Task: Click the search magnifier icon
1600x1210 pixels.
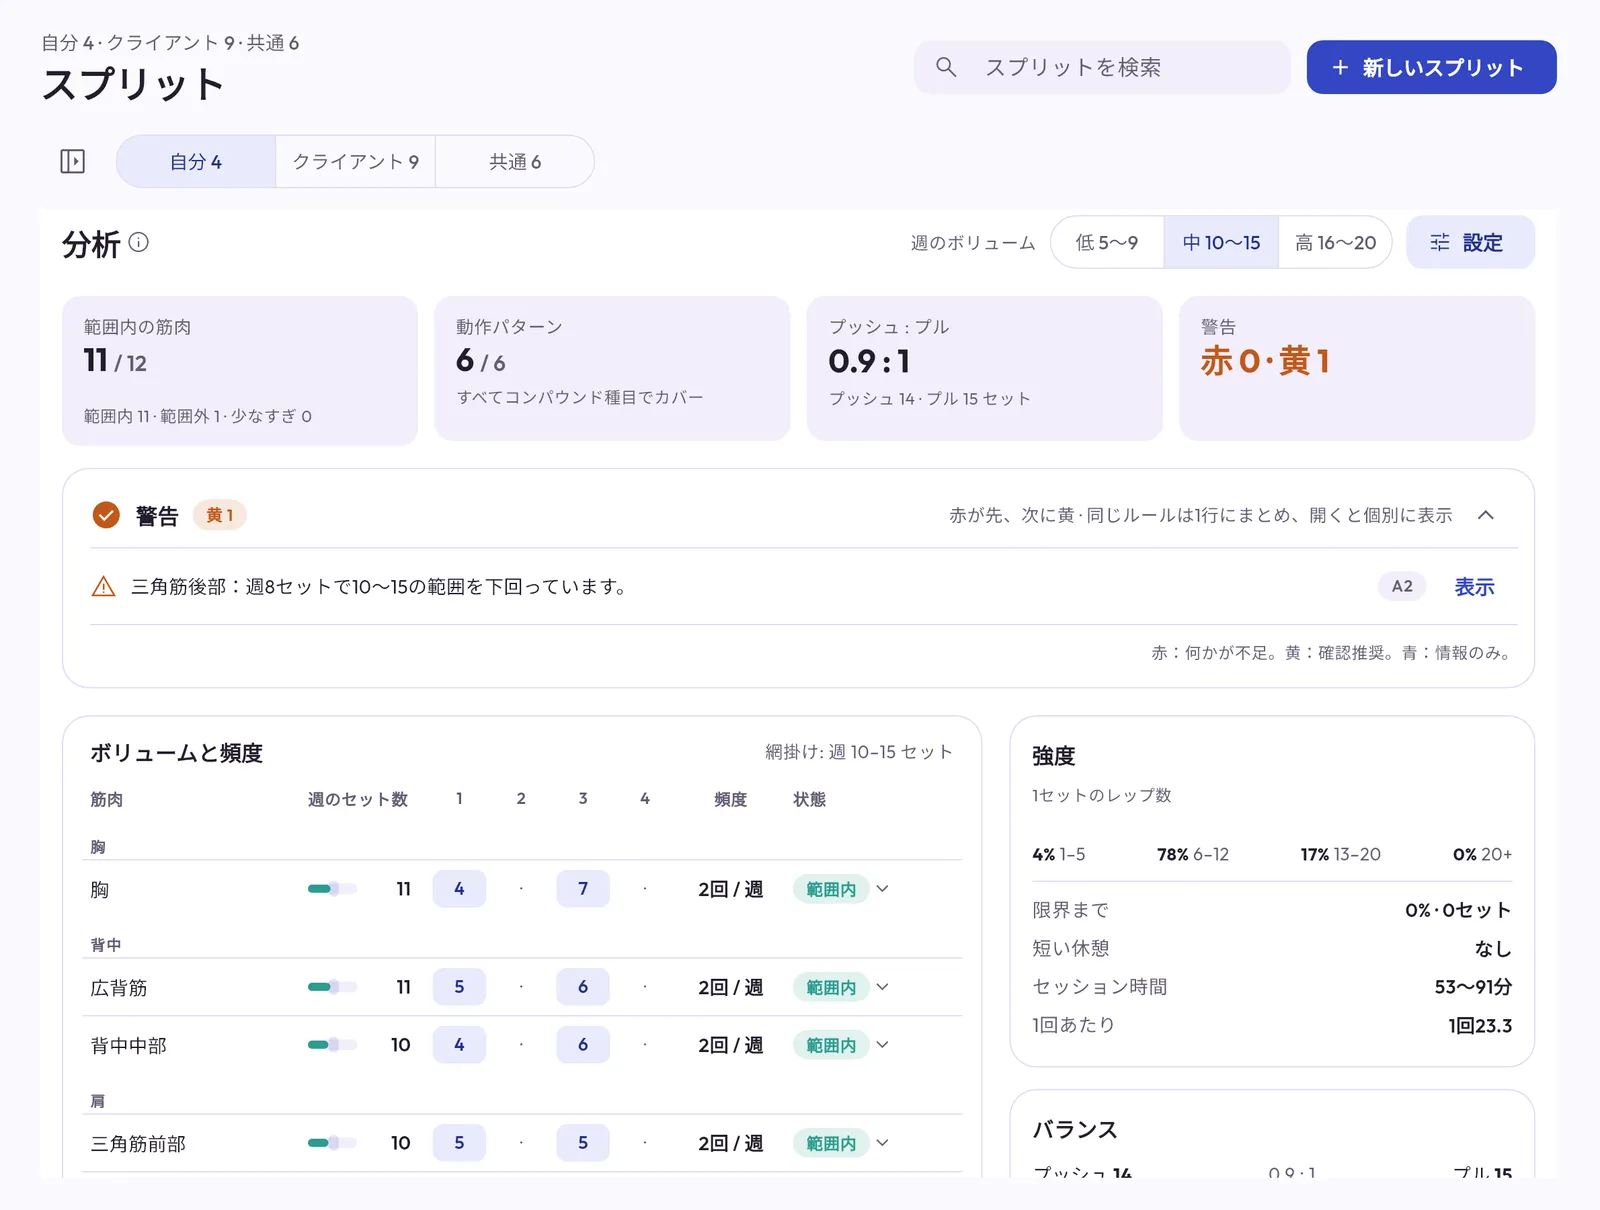Action: [946, 67]
